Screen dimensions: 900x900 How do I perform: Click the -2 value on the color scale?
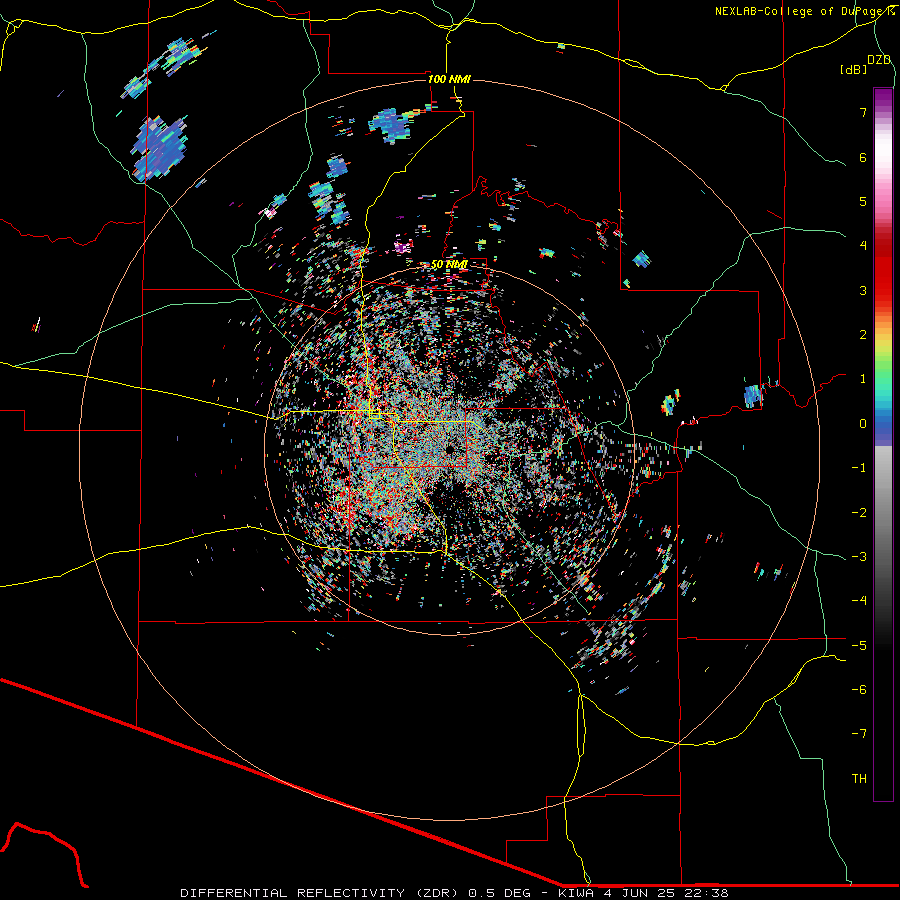859,513
